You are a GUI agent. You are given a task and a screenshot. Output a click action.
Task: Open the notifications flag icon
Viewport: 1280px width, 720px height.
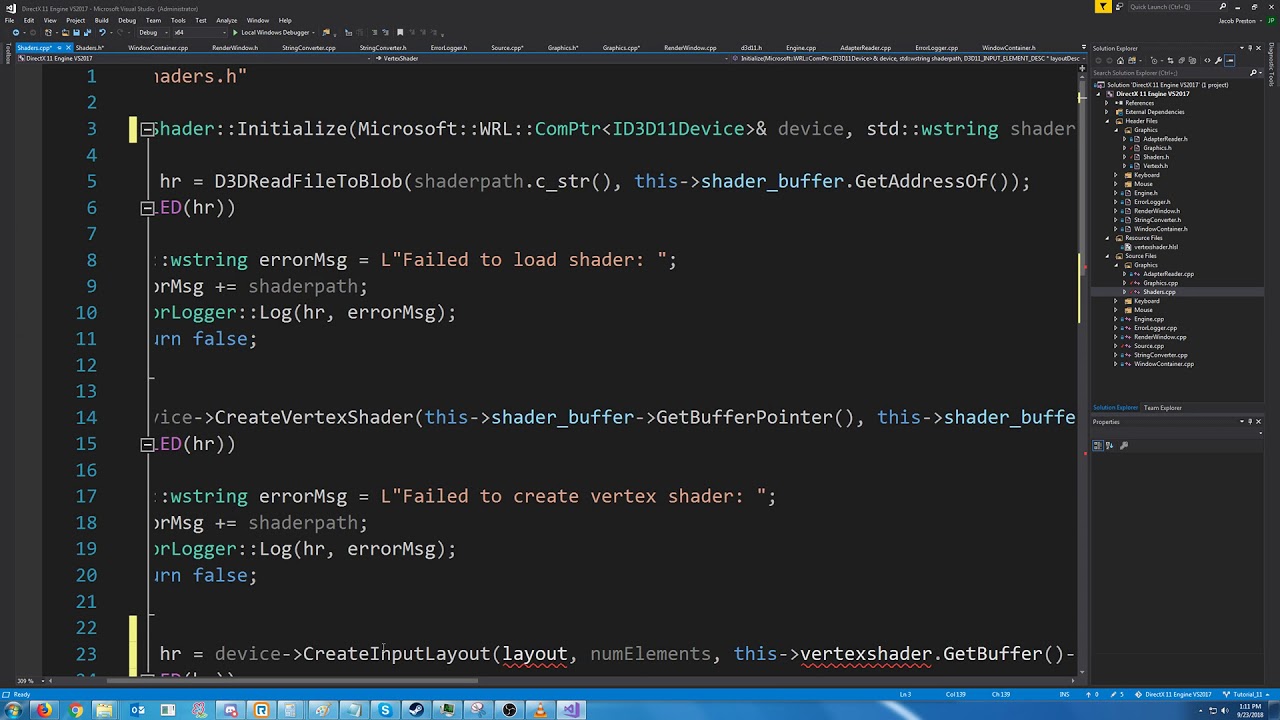pyautogui.click(x=1103, y=7)
